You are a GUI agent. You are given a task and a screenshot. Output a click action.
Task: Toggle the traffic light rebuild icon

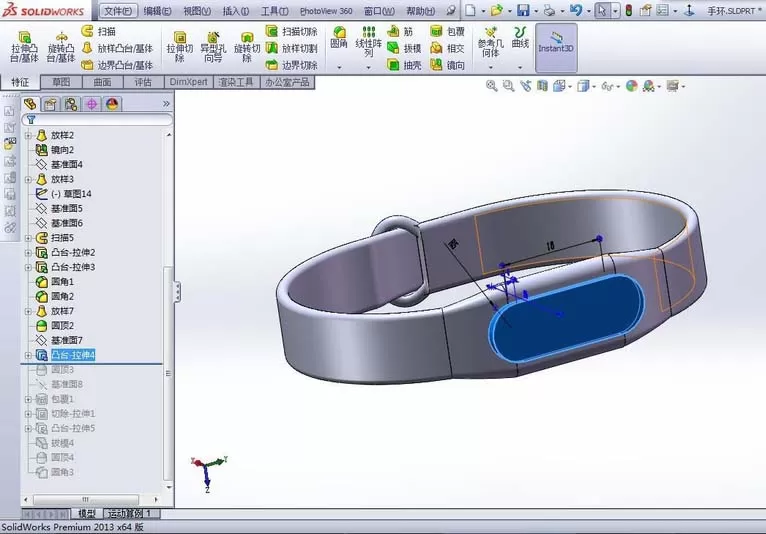[x=629, y=10]
